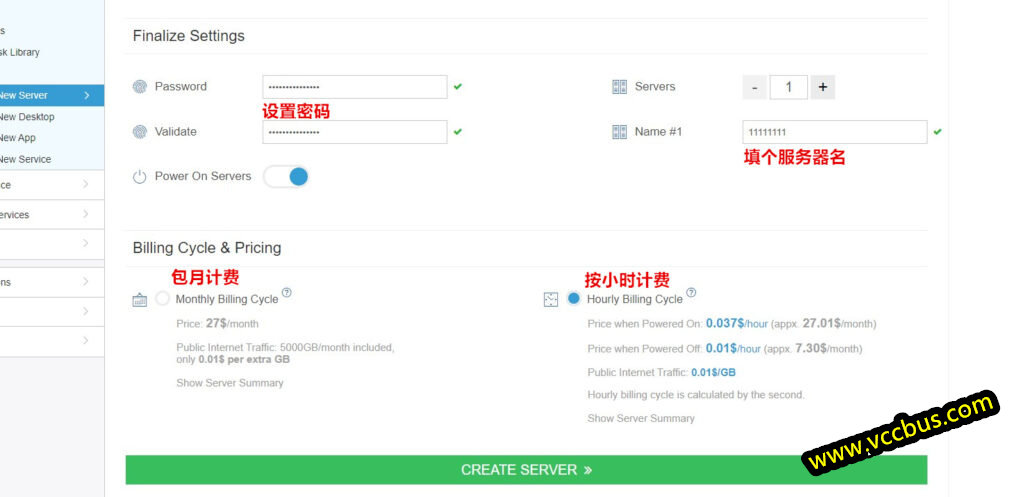This screenshot has height=497, width=1024.
Task: Click the power icon beside Power On Servers
Action: pyautogui.click(x=140, y=177)
